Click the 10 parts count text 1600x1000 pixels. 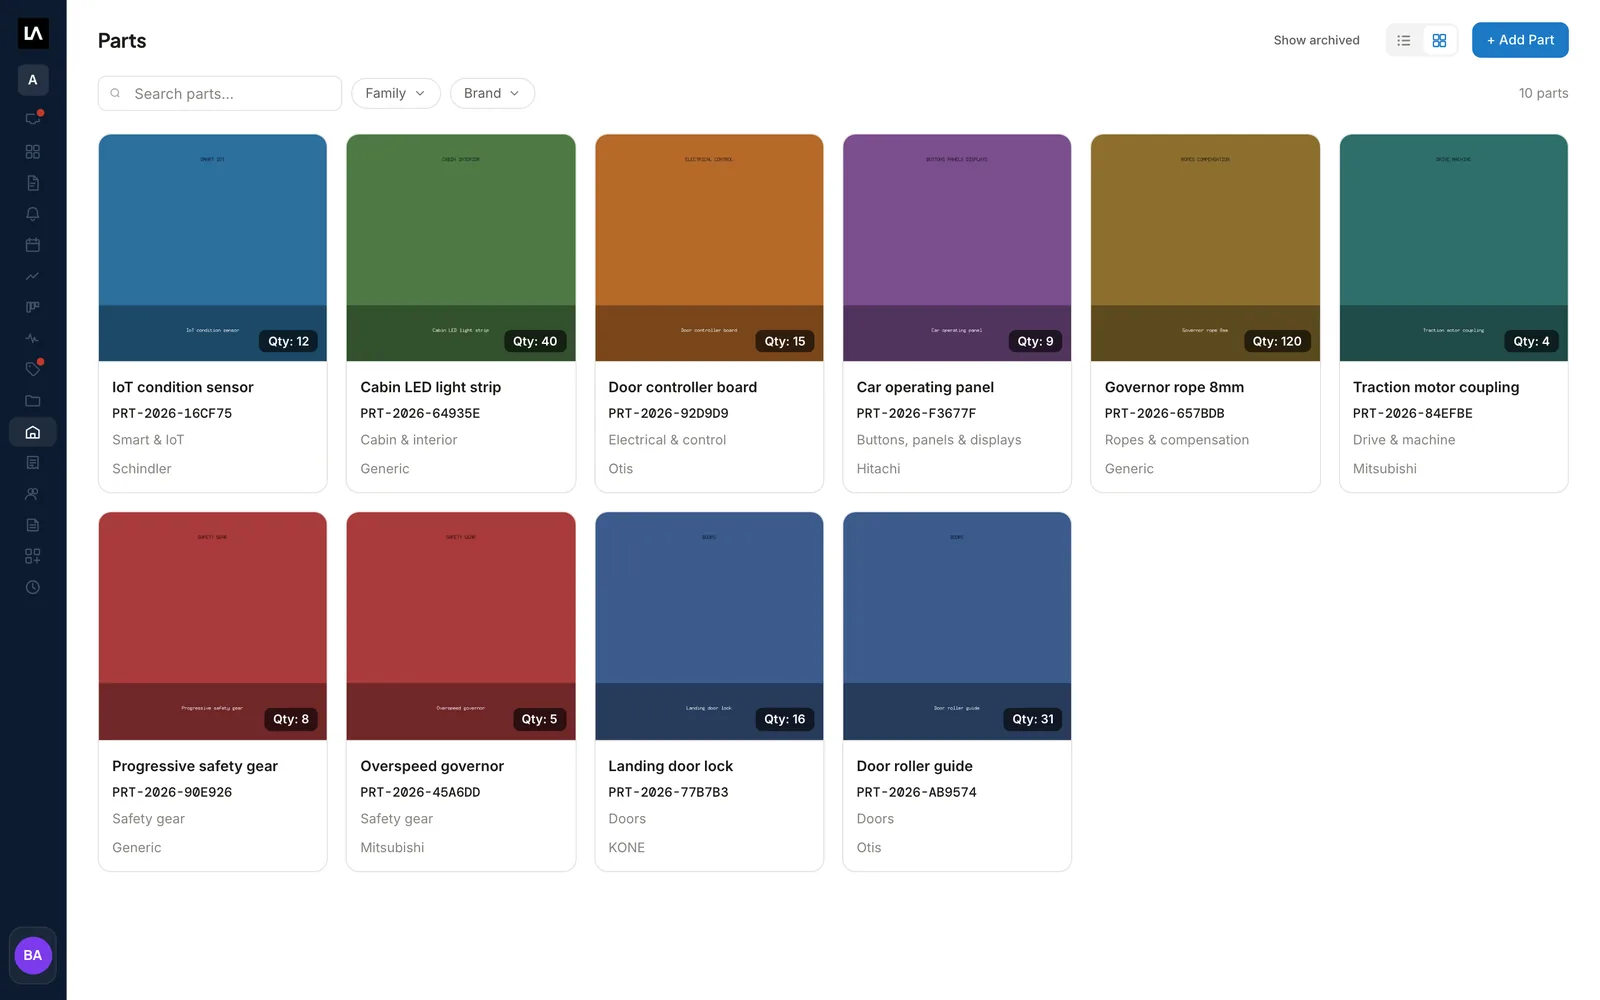point(1543,93)
